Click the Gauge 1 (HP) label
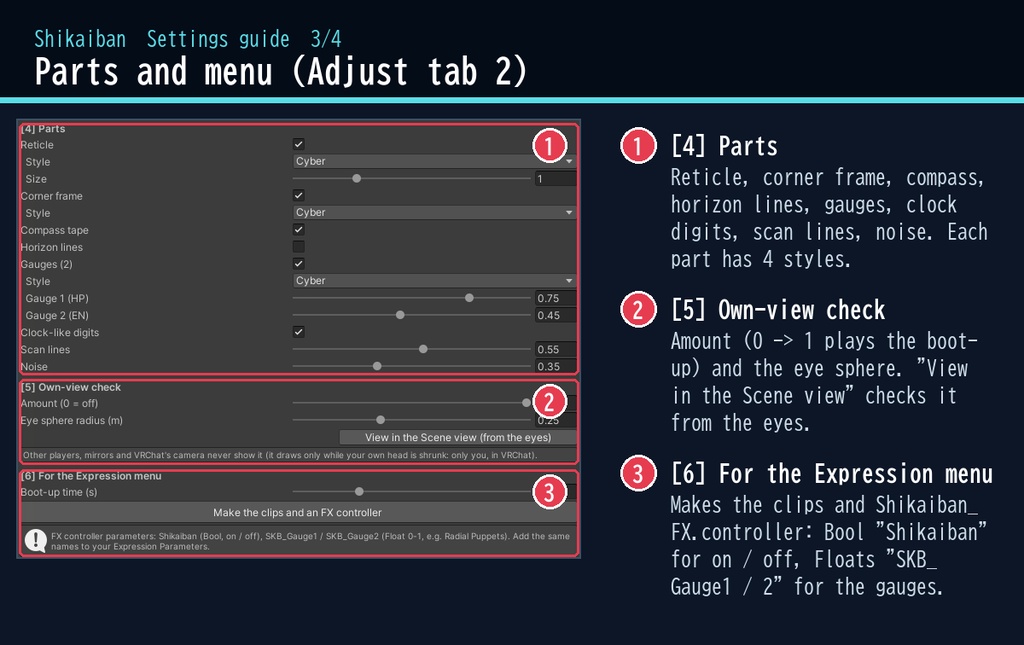This screenshot has height=645, width=1024. click(57, 298)
